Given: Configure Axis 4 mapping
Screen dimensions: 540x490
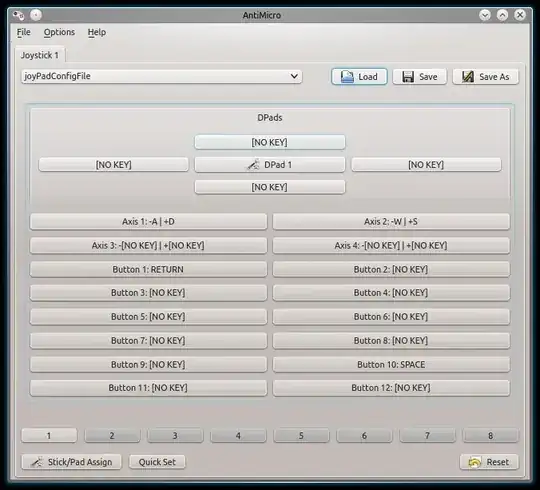Looking at the screenshot, I should pyautogui.click(x=391, y=246).
